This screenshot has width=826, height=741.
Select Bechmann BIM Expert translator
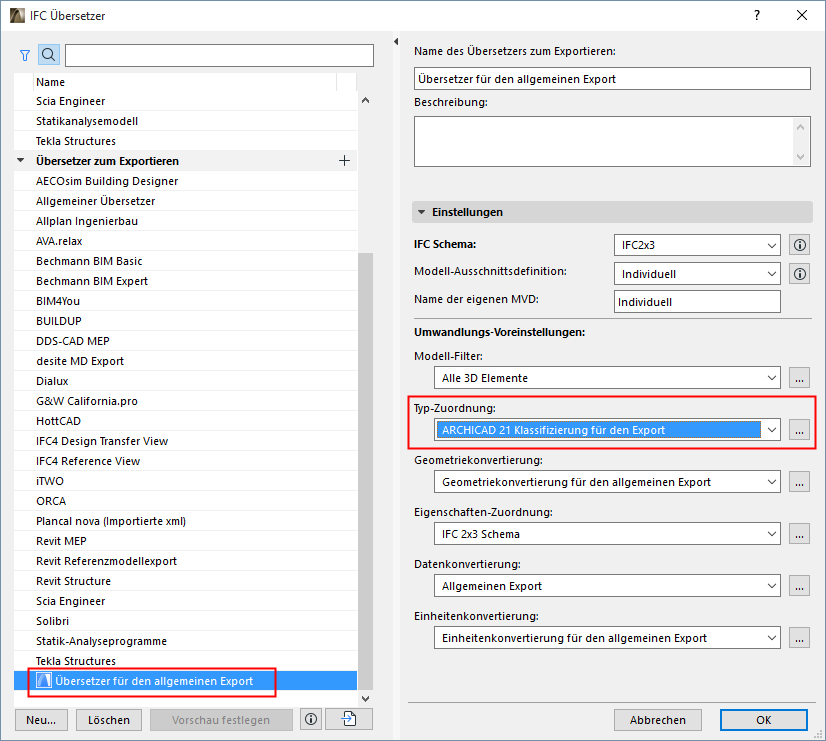pyautogui.click(x=185, y=281)
